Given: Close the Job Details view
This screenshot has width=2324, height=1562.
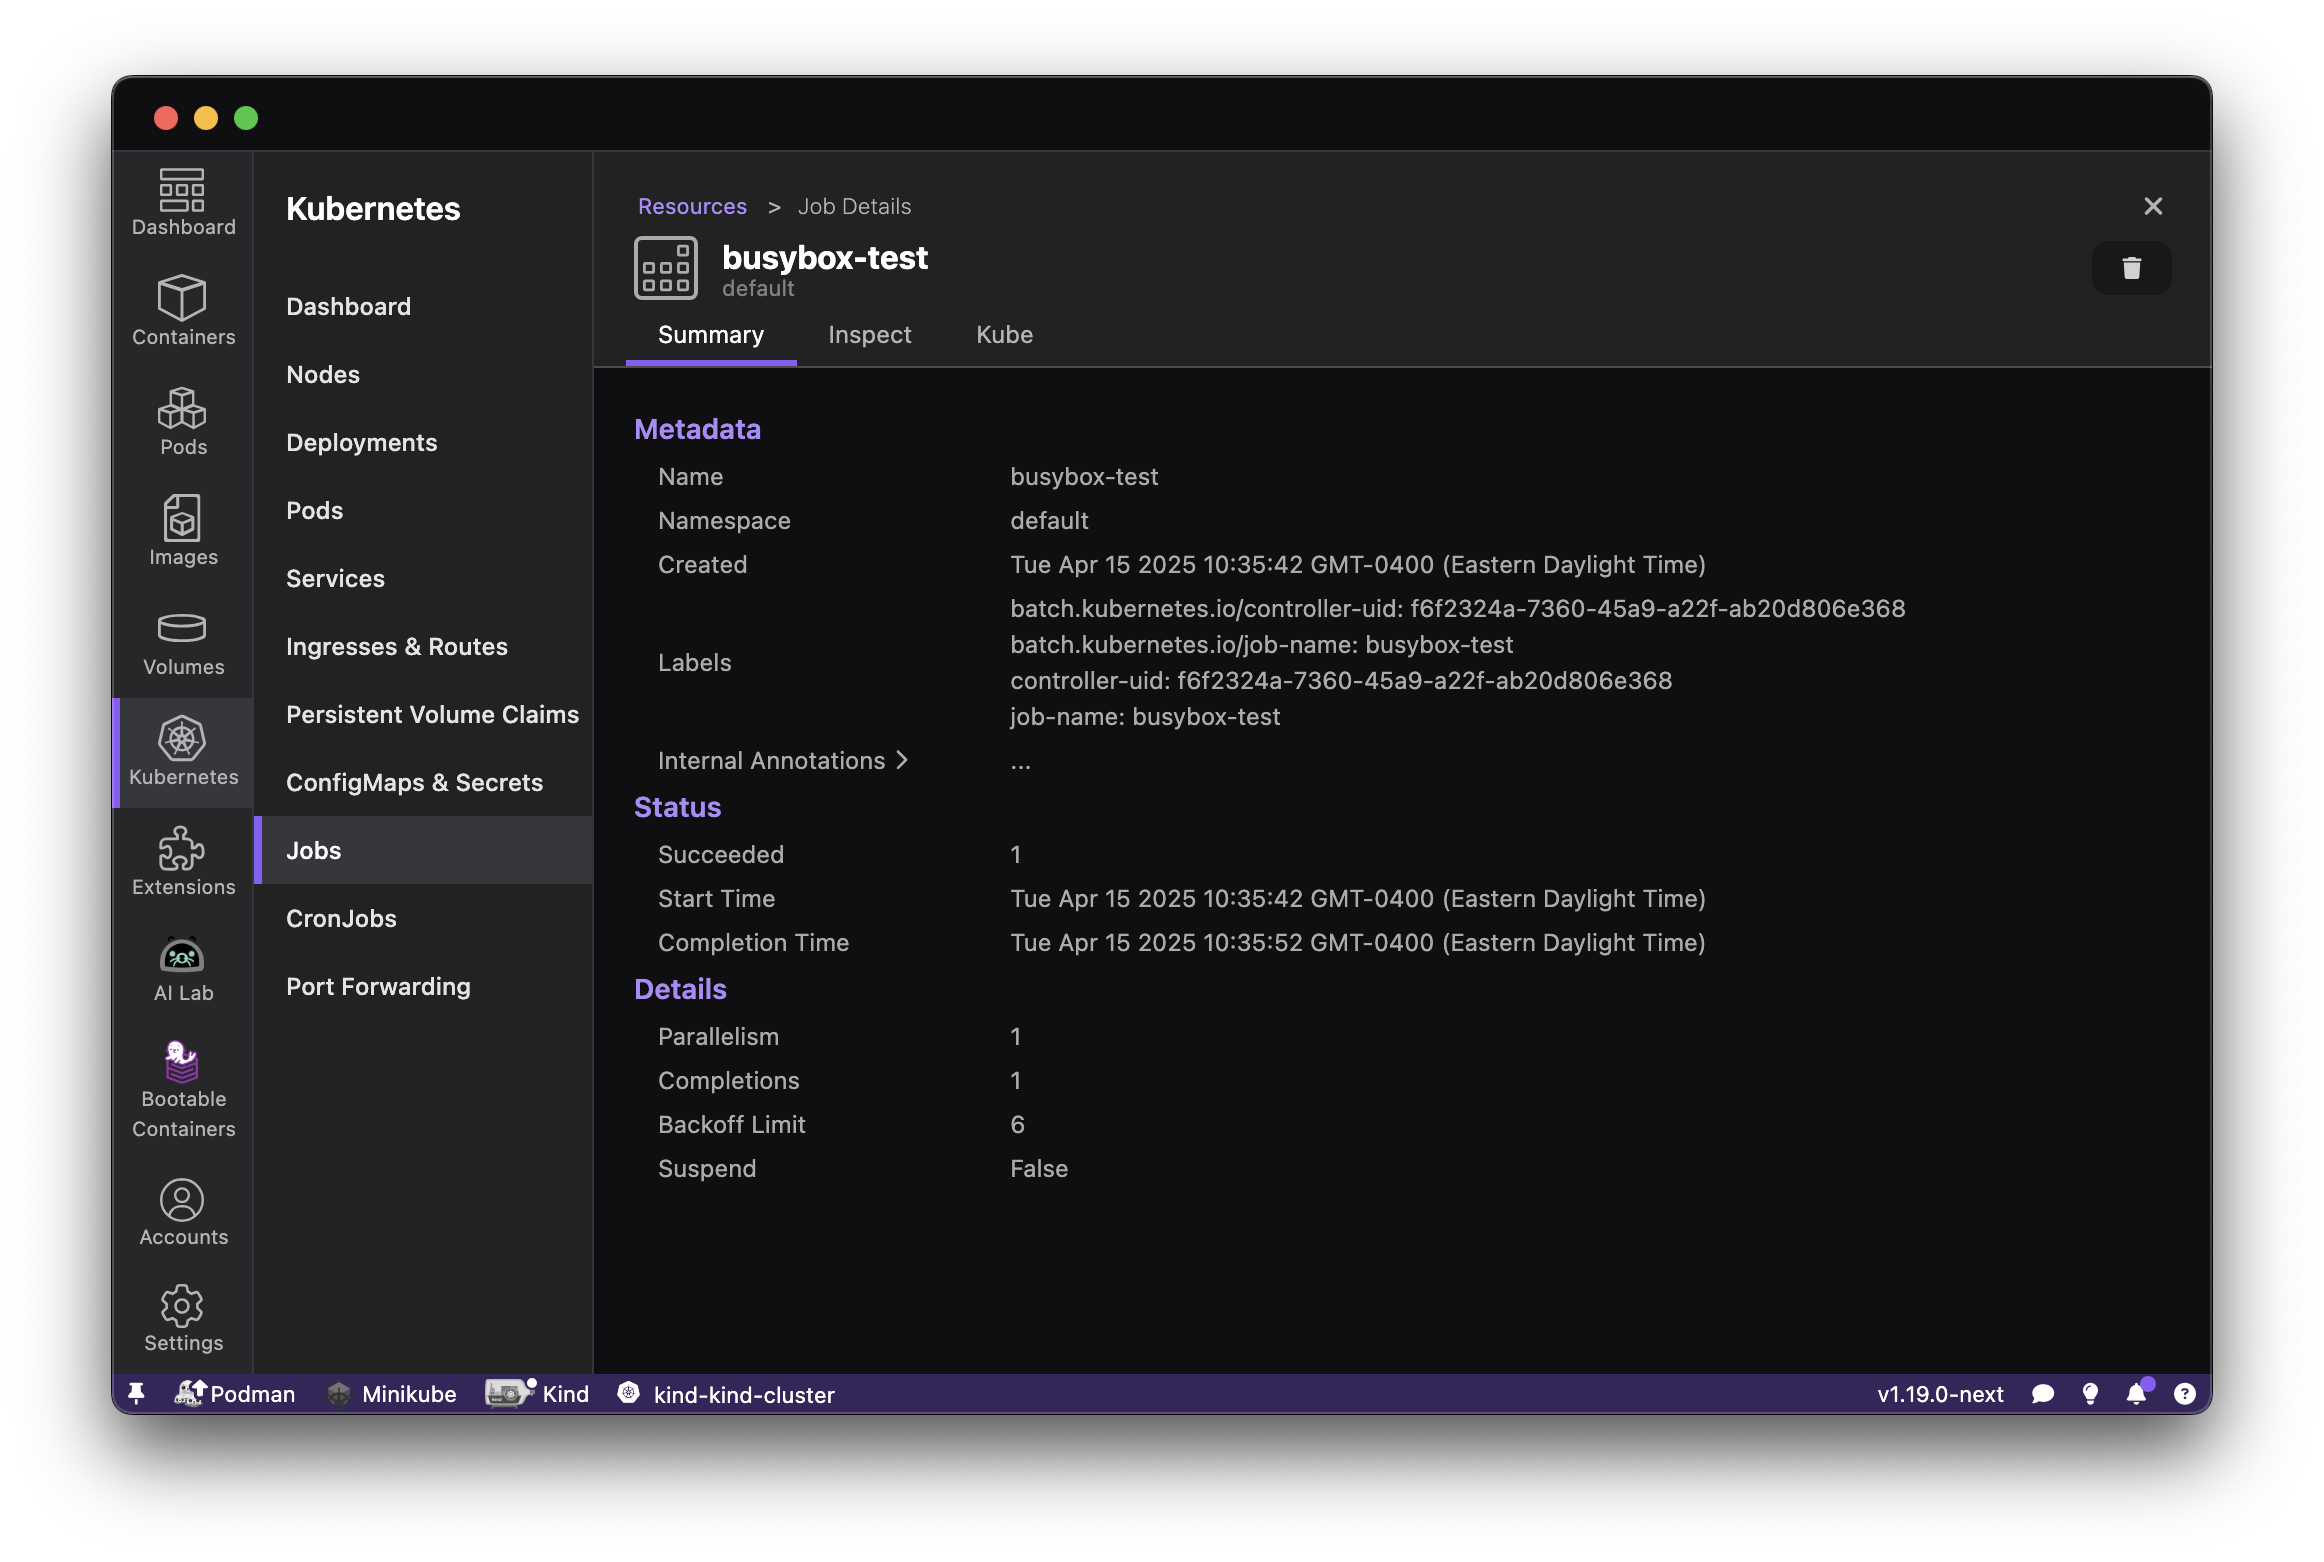Looking at the screenshot, I should (x=2153, y=206).
